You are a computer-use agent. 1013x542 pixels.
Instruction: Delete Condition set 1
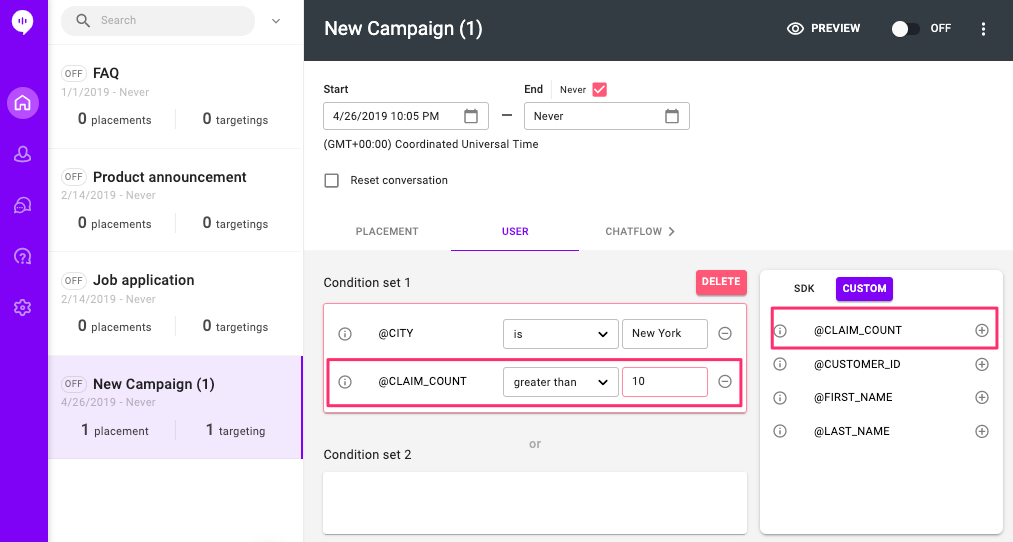coord(721,282)
